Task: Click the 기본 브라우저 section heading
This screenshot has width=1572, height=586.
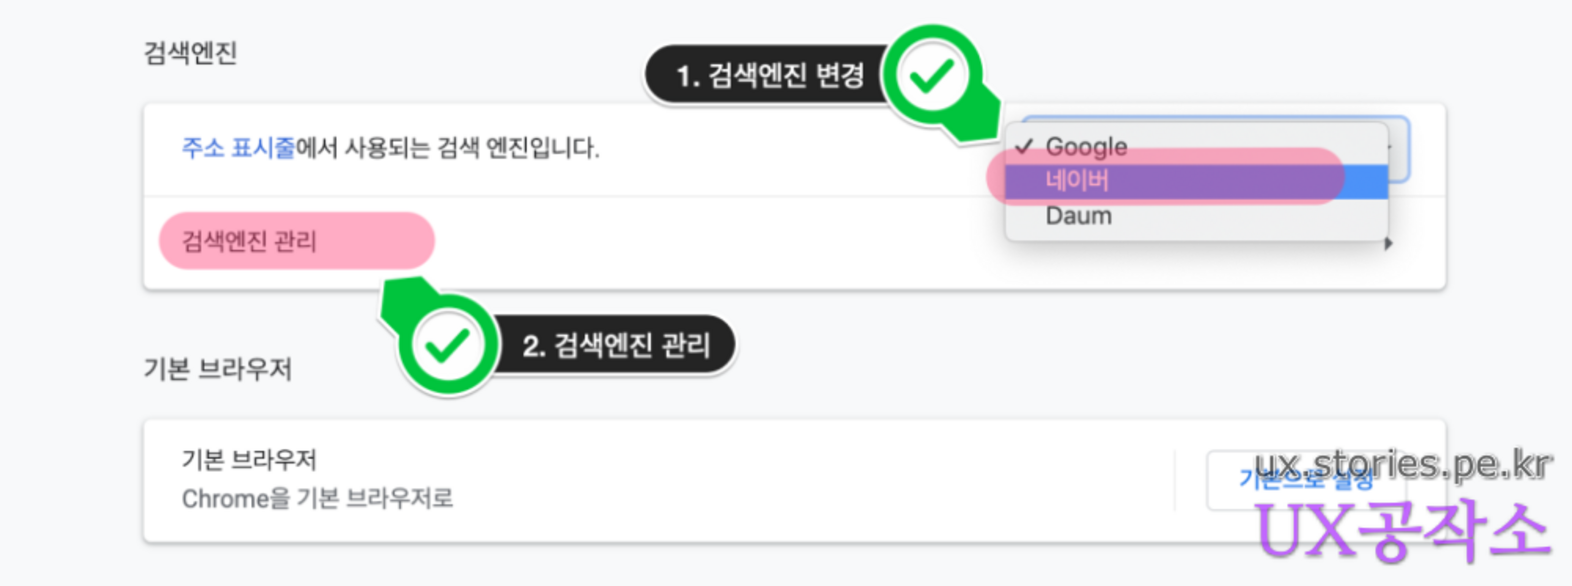Action: 217,369
